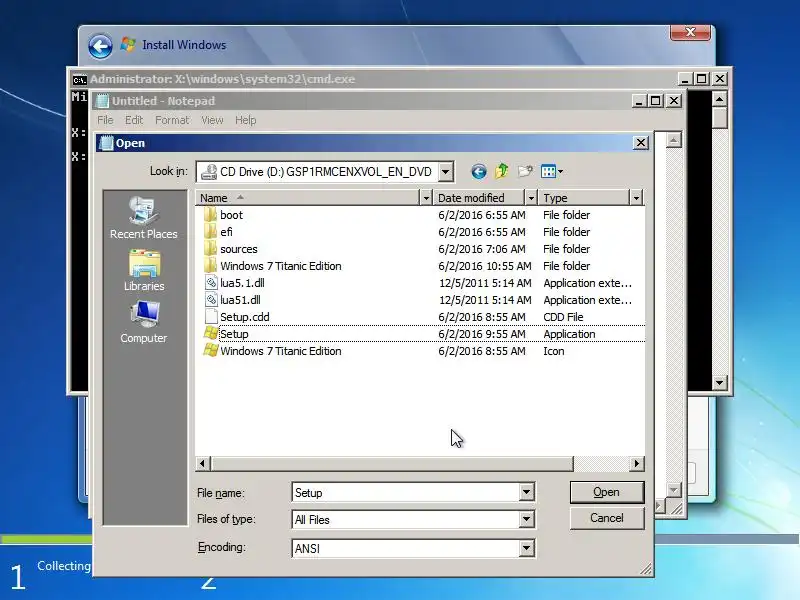Screen dimensions: 800x600
Task: Open Name column filter dropdown
Action: [426, 197]
